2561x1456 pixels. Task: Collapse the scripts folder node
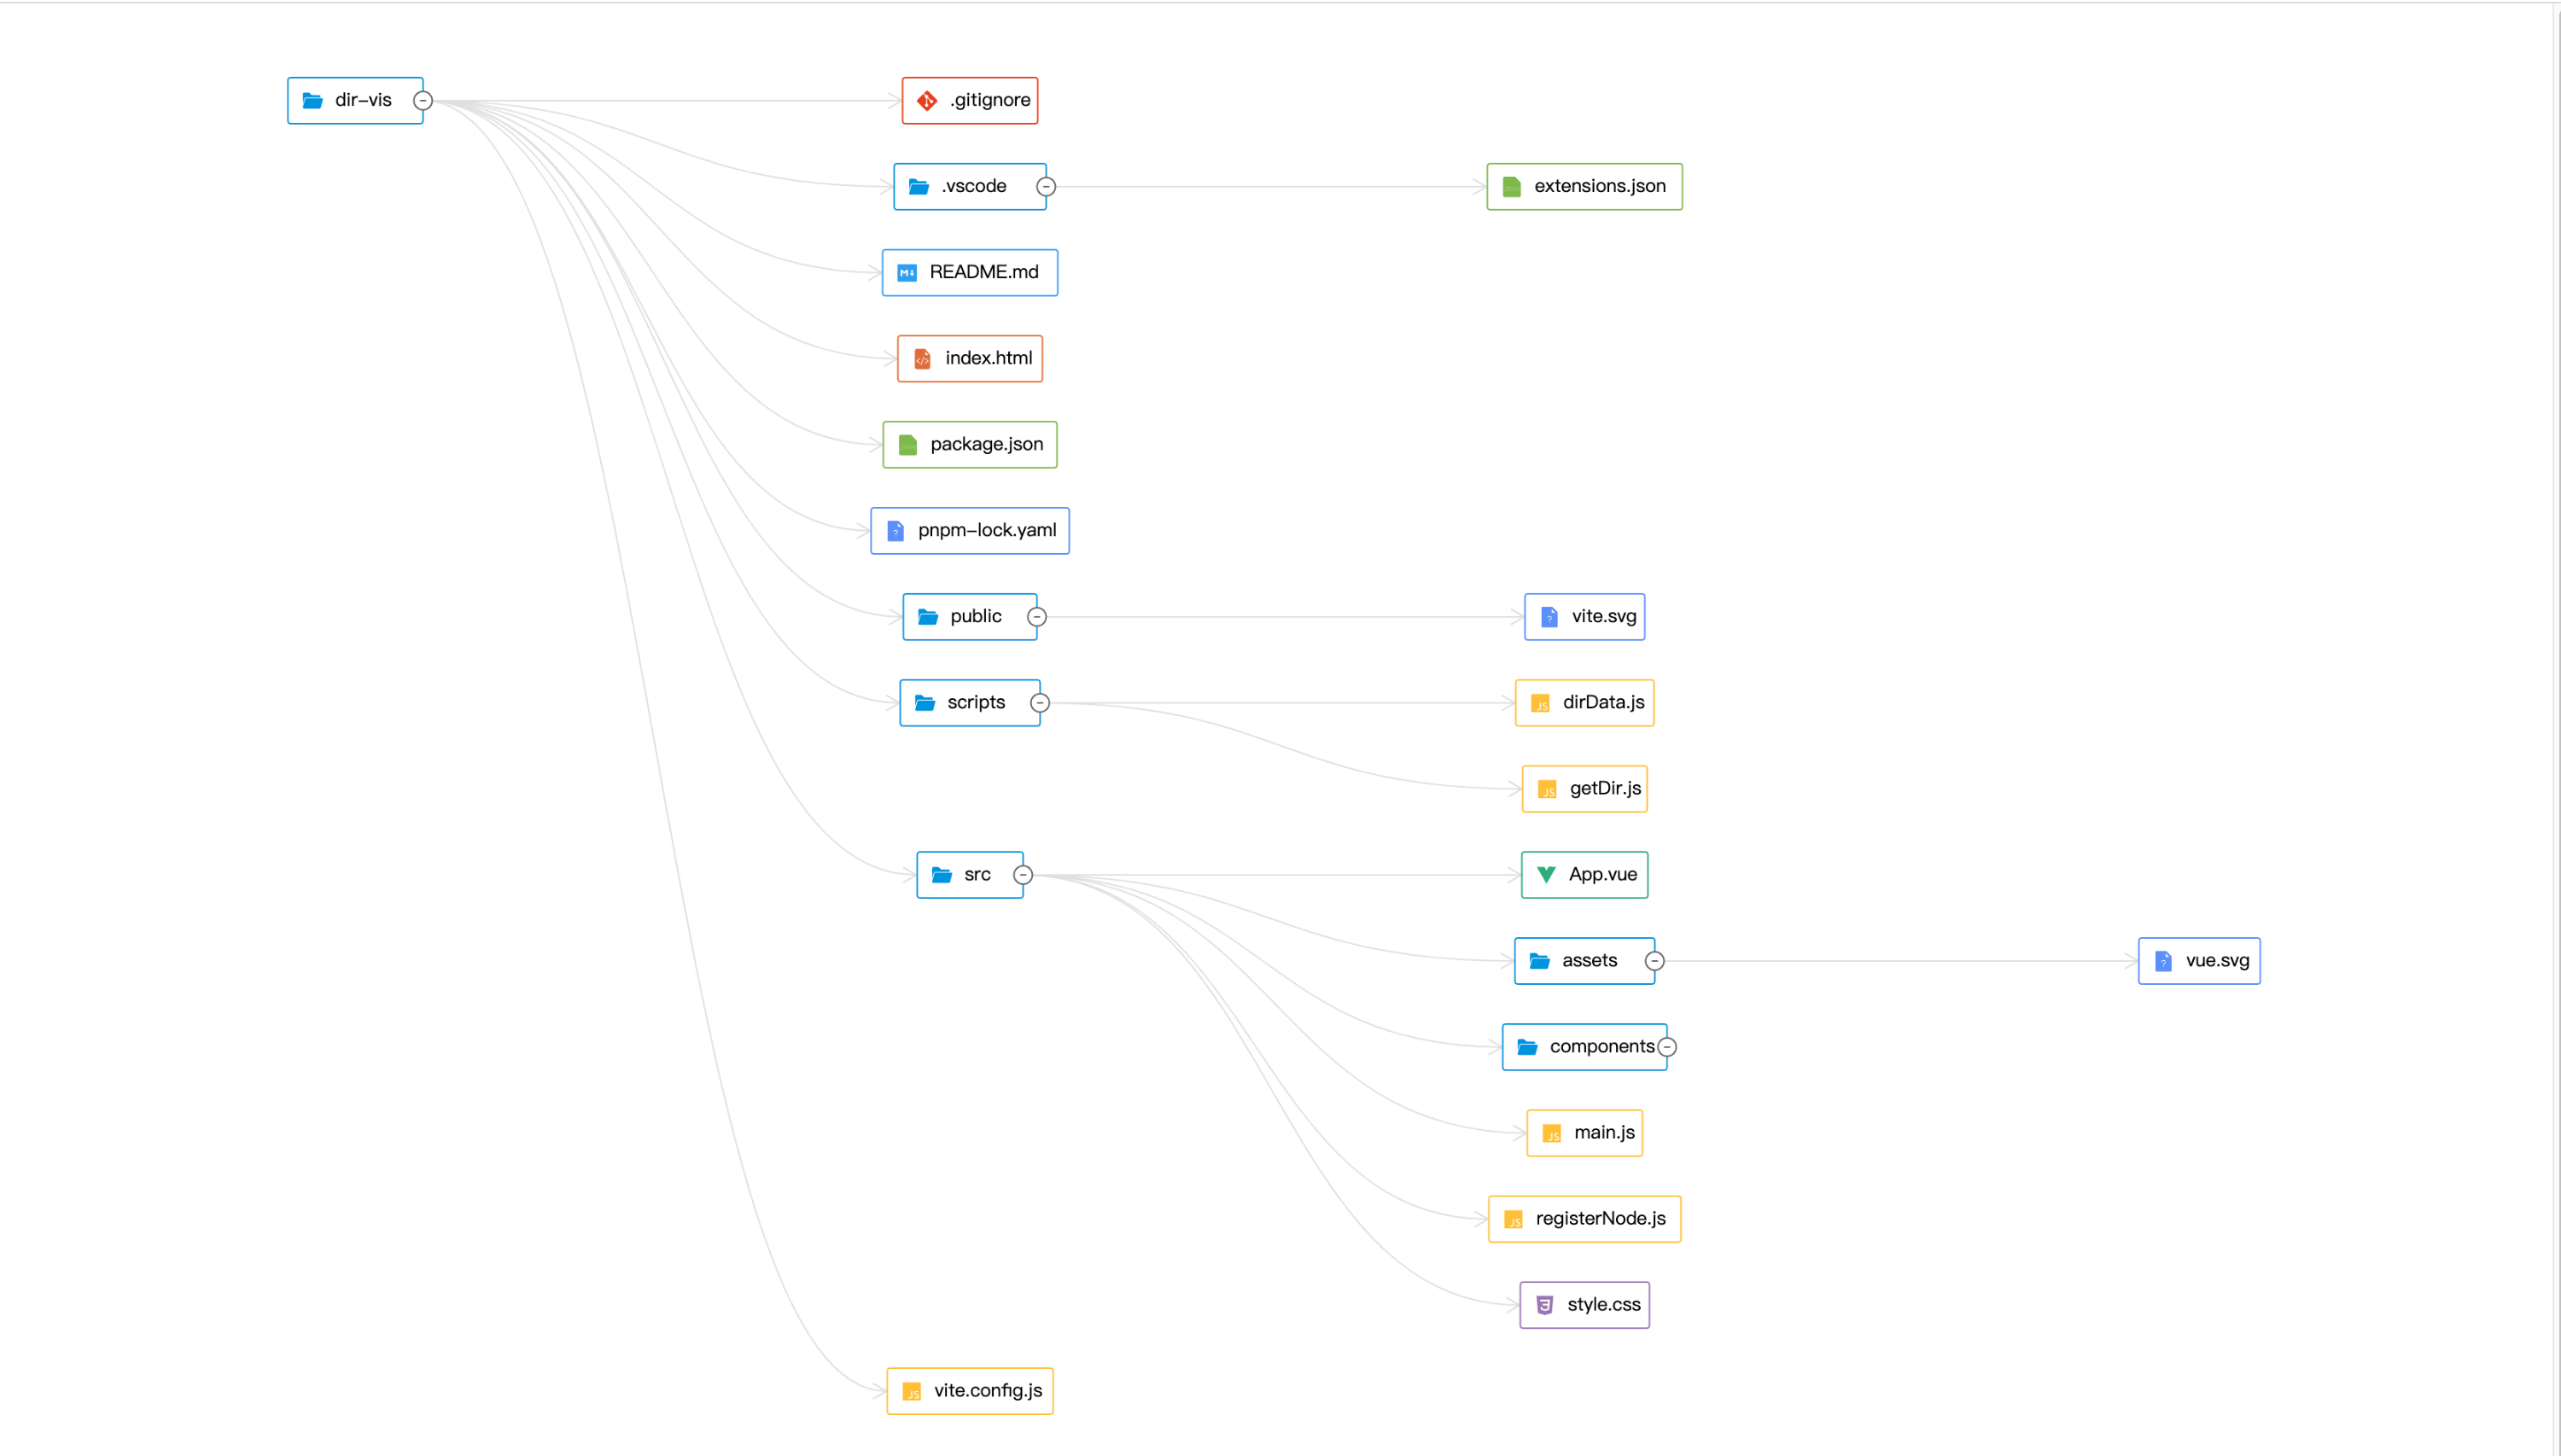(x=1040, y=703)
